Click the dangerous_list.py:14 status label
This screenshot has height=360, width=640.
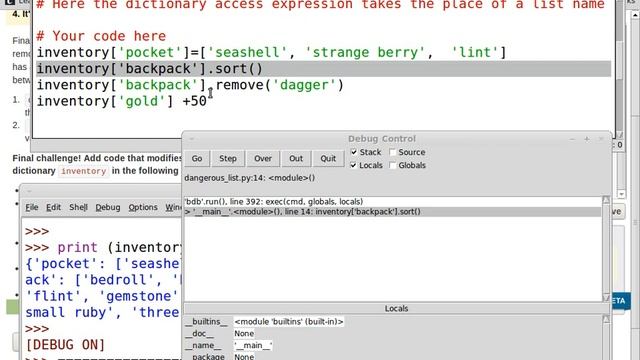pos(249,178)
